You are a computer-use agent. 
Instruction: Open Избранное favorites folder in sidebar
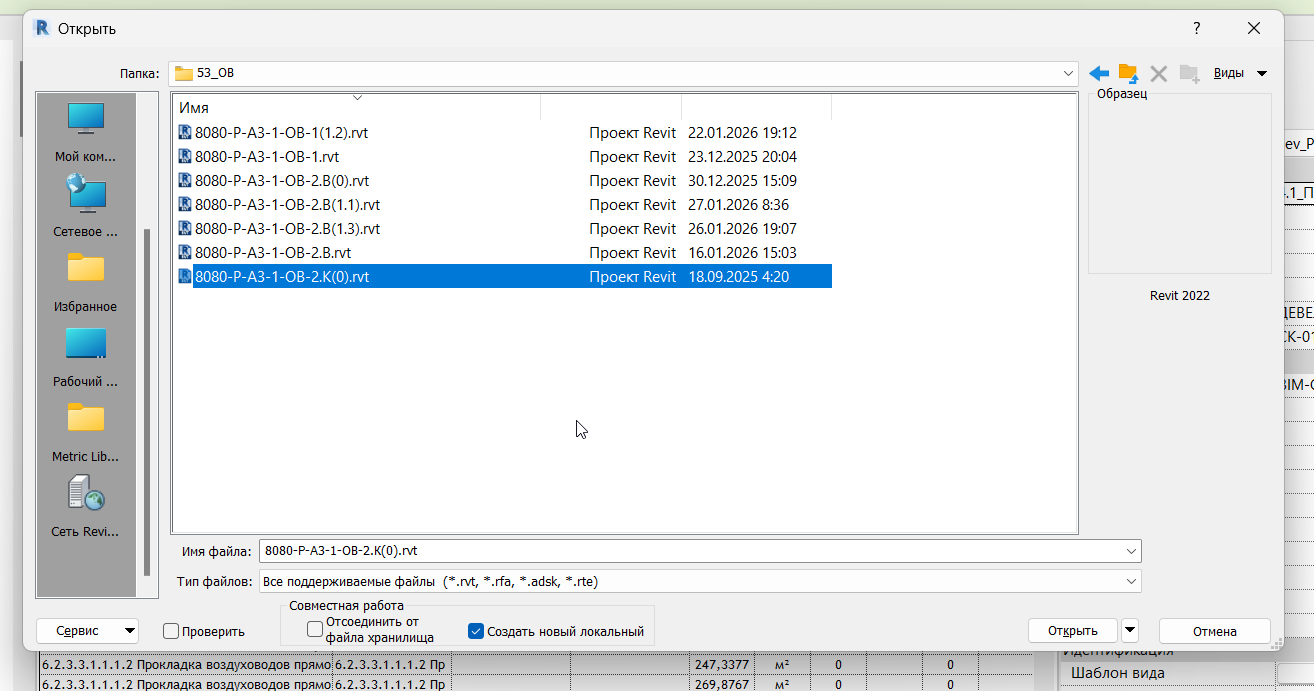pyautogui.click(x=86, y=282)
